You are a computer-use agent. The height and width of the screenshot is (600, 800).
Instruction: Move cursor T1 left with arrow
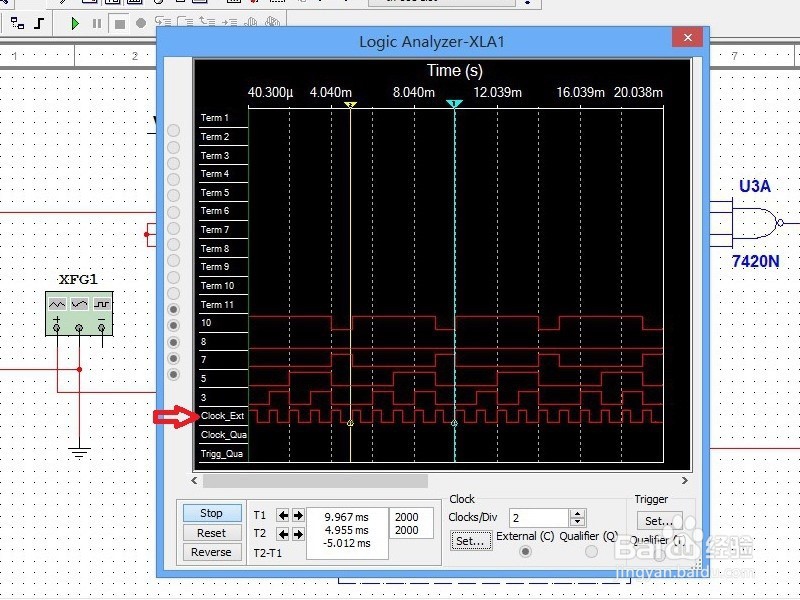[x=283, y=515]
